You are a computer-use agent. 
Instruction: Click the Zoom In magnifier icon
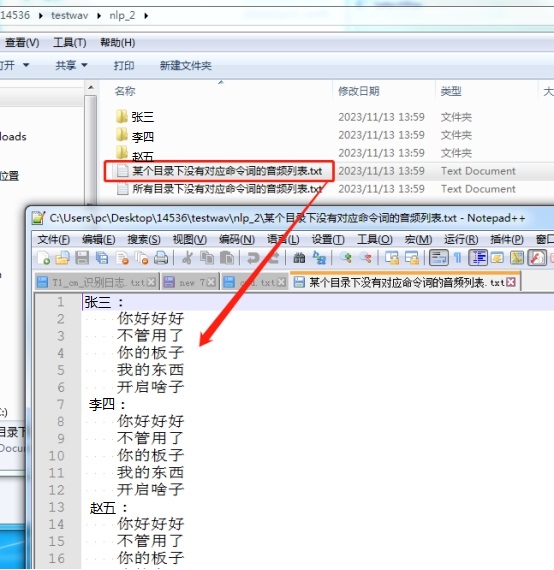346,258
